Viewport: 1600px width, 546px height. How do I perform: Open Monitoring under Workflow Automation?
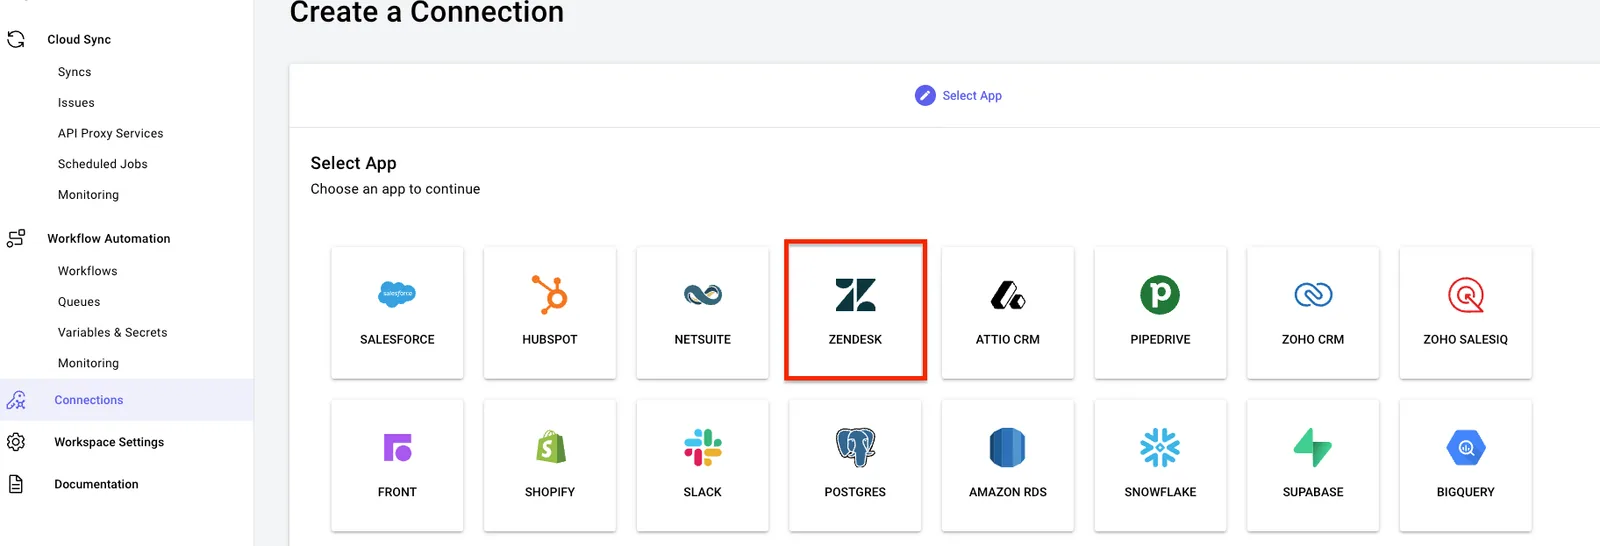(x=88, y=364)
